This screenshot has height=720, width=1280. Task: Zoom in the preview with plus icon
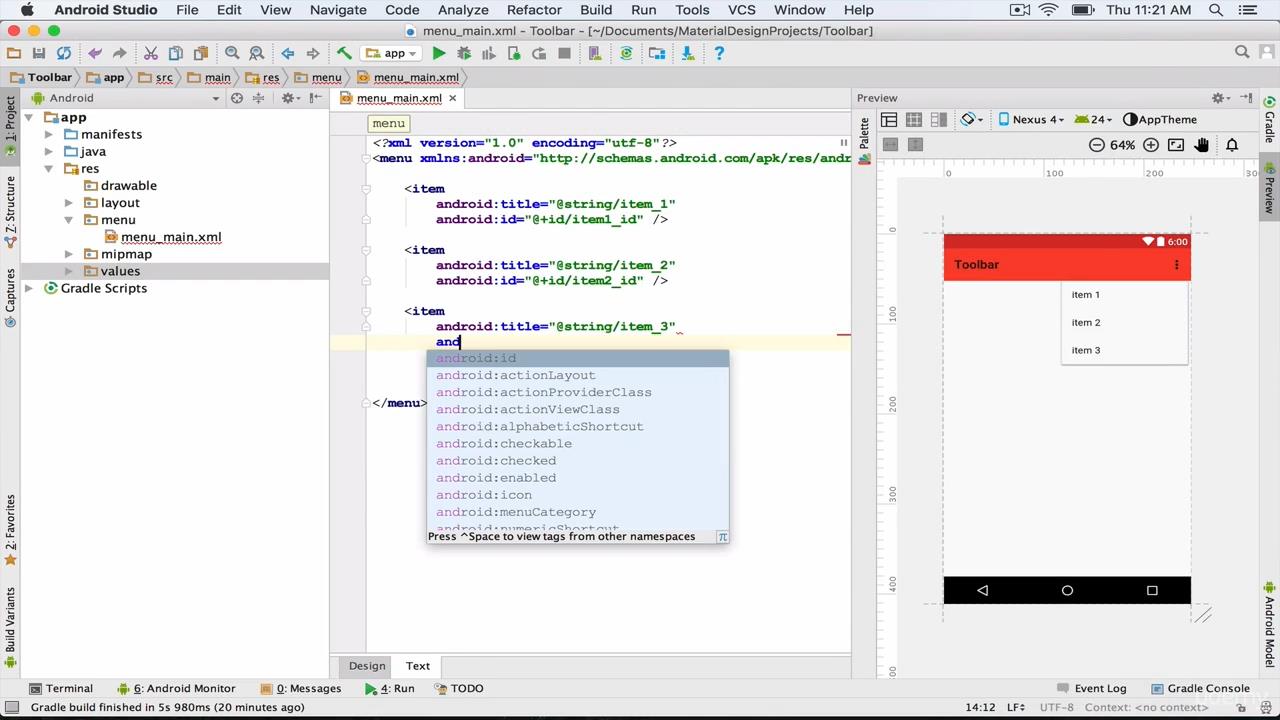(1151, 145)
